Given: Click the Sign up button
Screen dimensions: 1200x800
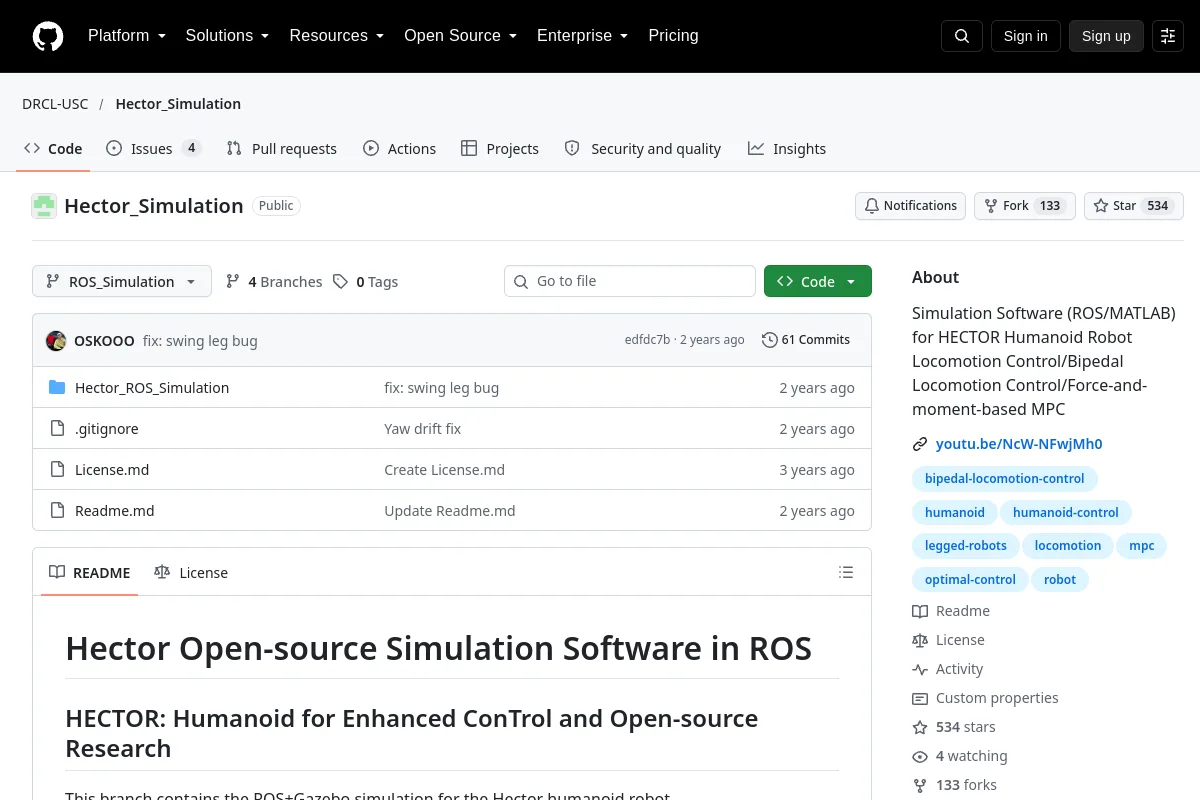Looking at the screenshot, I should 1106,36.
